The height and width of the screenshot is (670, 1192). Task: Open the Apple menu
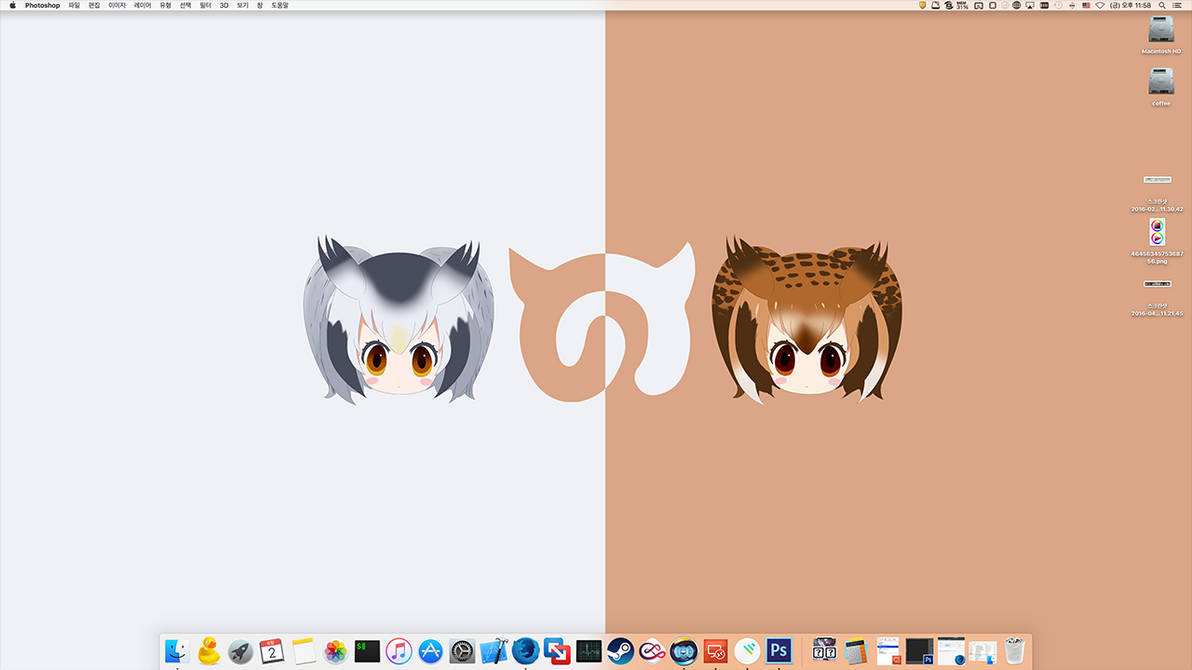tap(12, 5)
